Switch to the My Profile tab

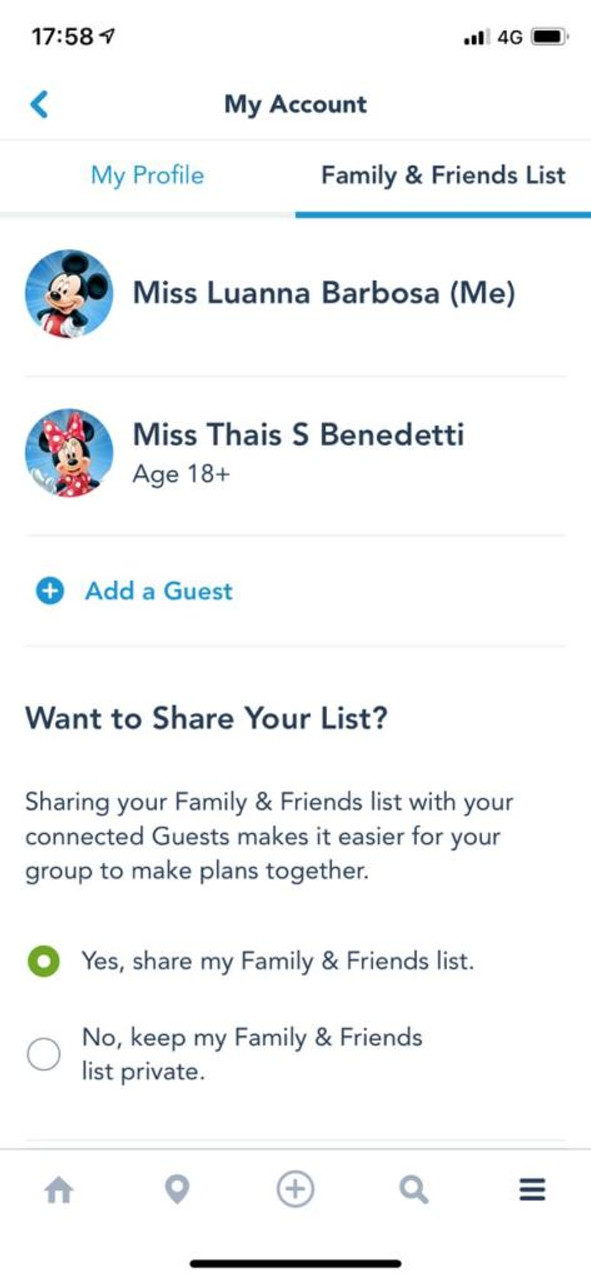147,176
